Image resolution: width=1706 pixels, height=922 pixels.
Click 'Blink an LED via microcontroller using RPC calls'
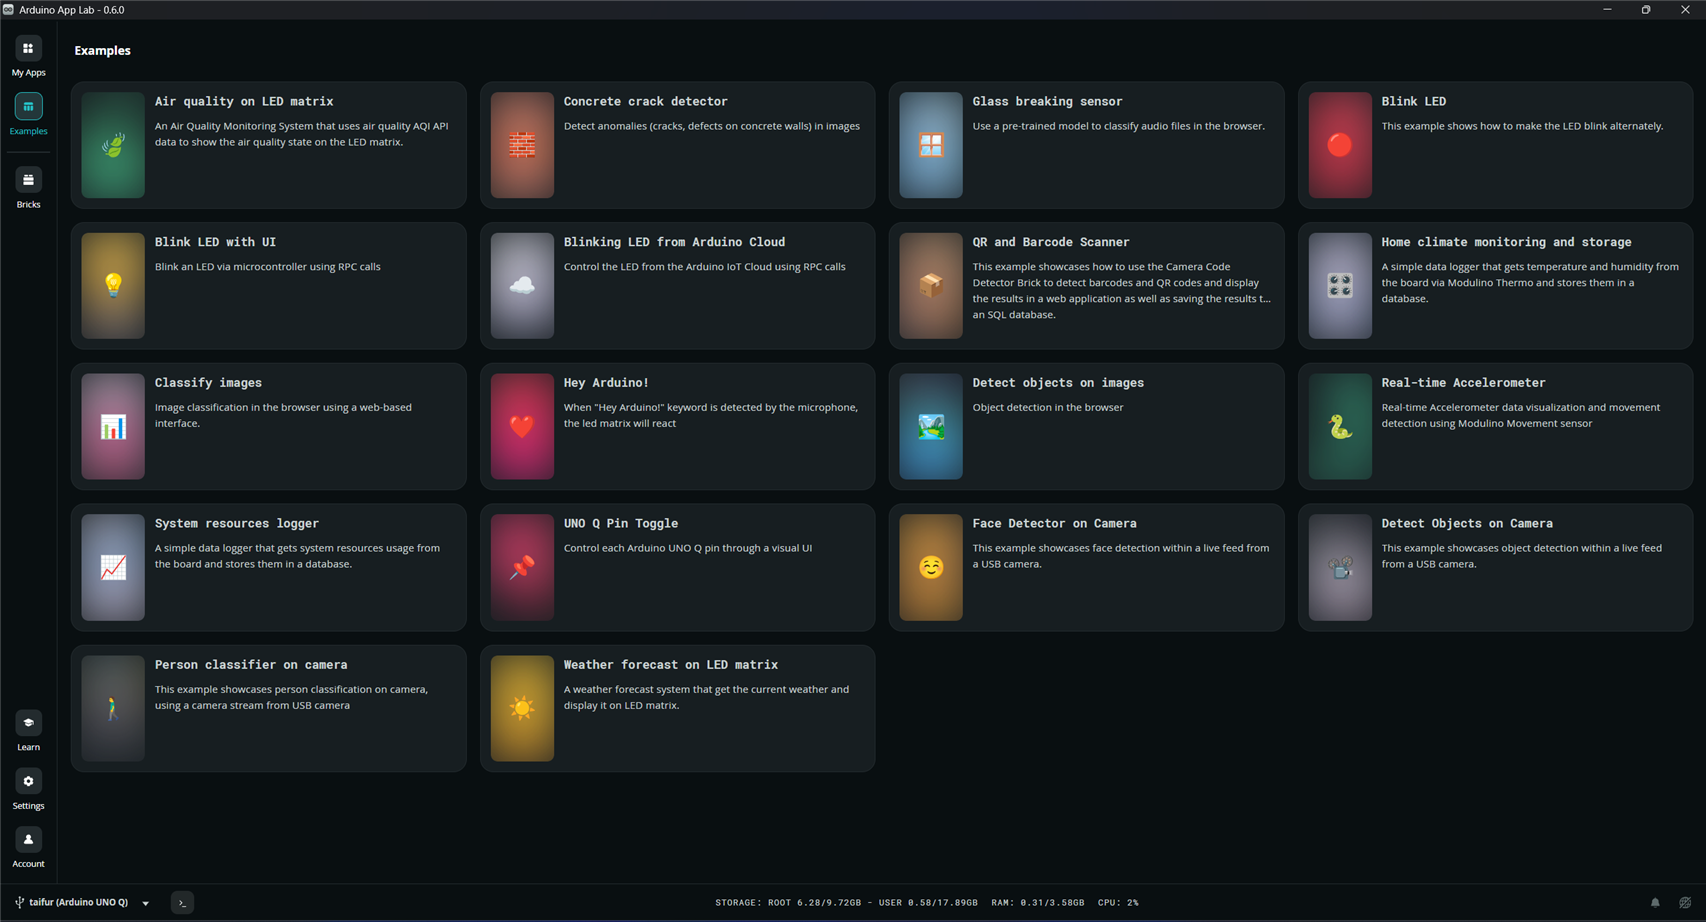(268, 267)
